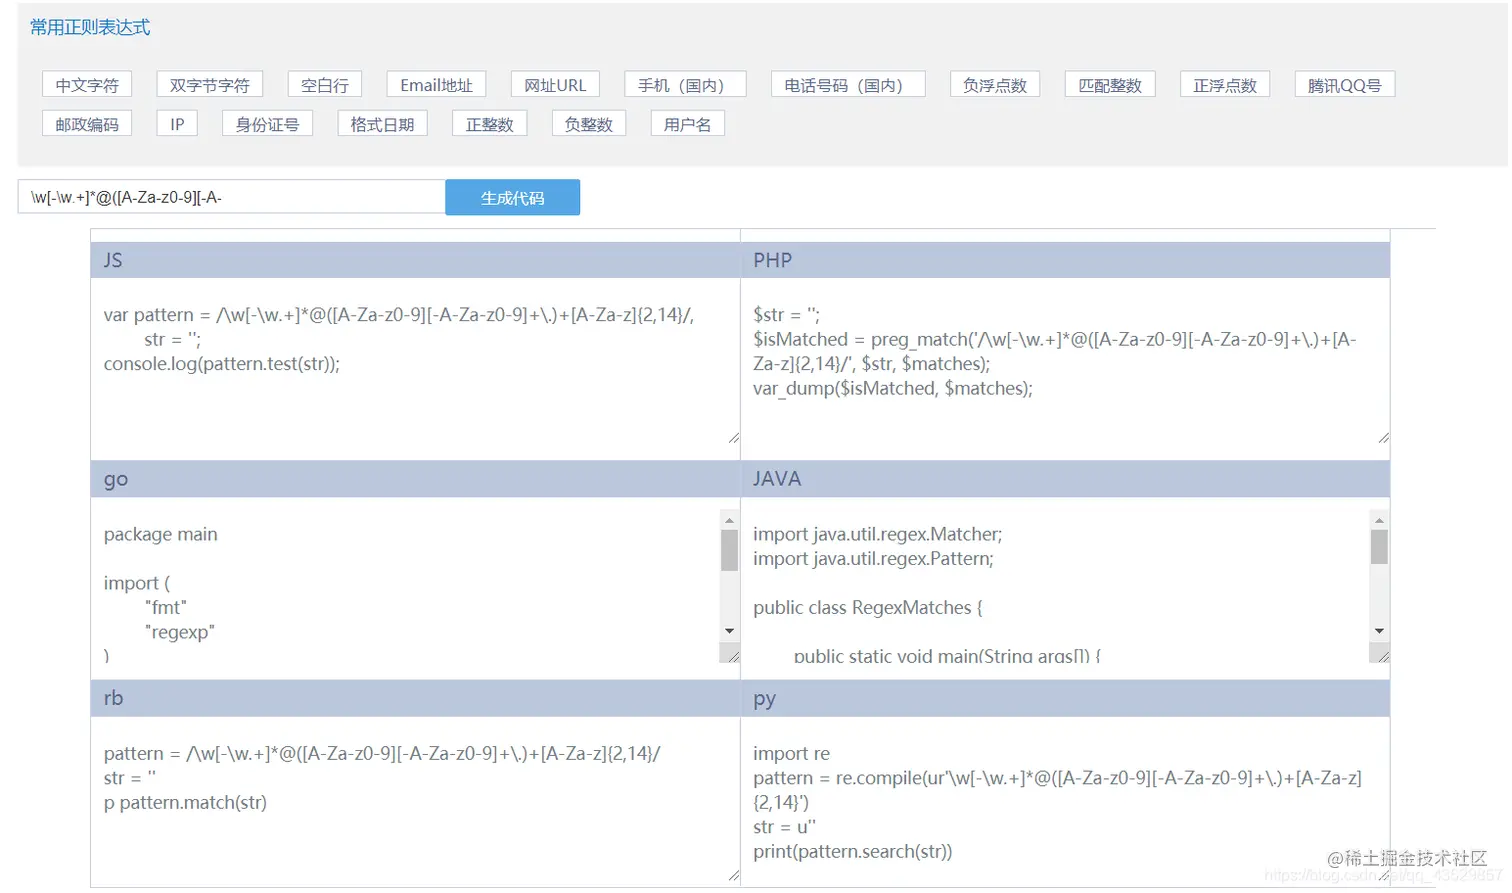Select the 电话号码（国内） preset
The width and height of the screenshot is (1512, 893).
click(x=848, y=85)
